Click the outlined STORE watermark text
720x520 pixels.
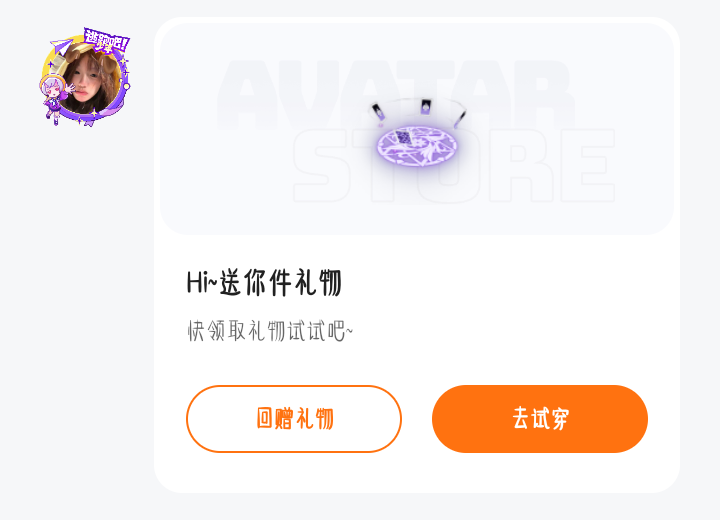coord(454,165)
